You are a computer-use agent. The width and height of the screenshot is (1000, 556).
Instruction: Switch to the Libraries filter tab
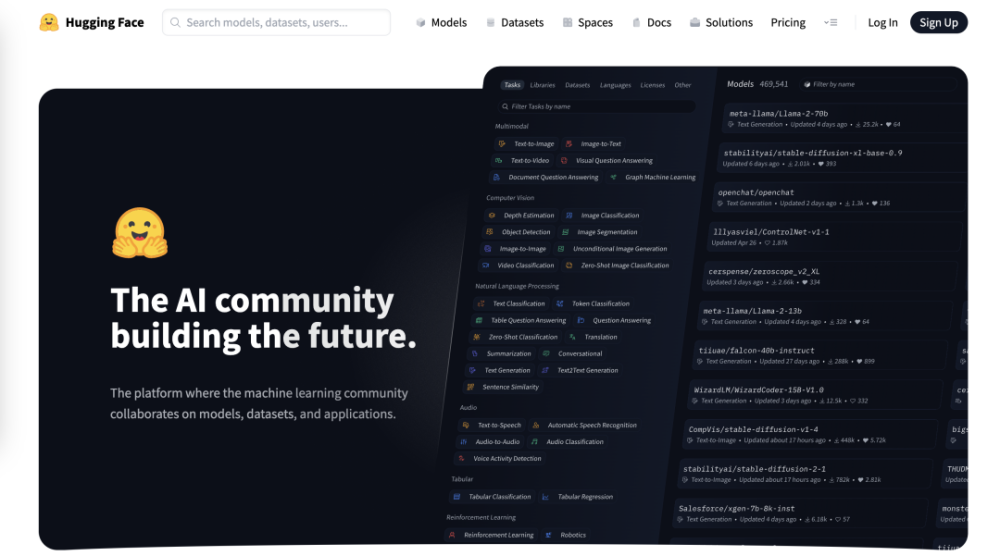[x=543, y=85]
